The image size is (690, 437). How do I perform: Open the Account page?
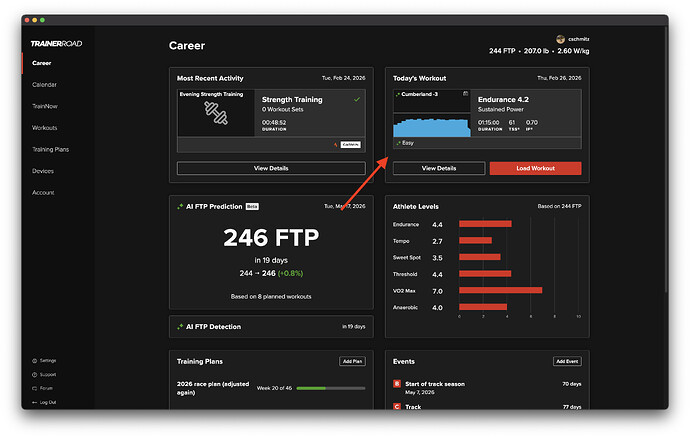(x=43, y=192)
